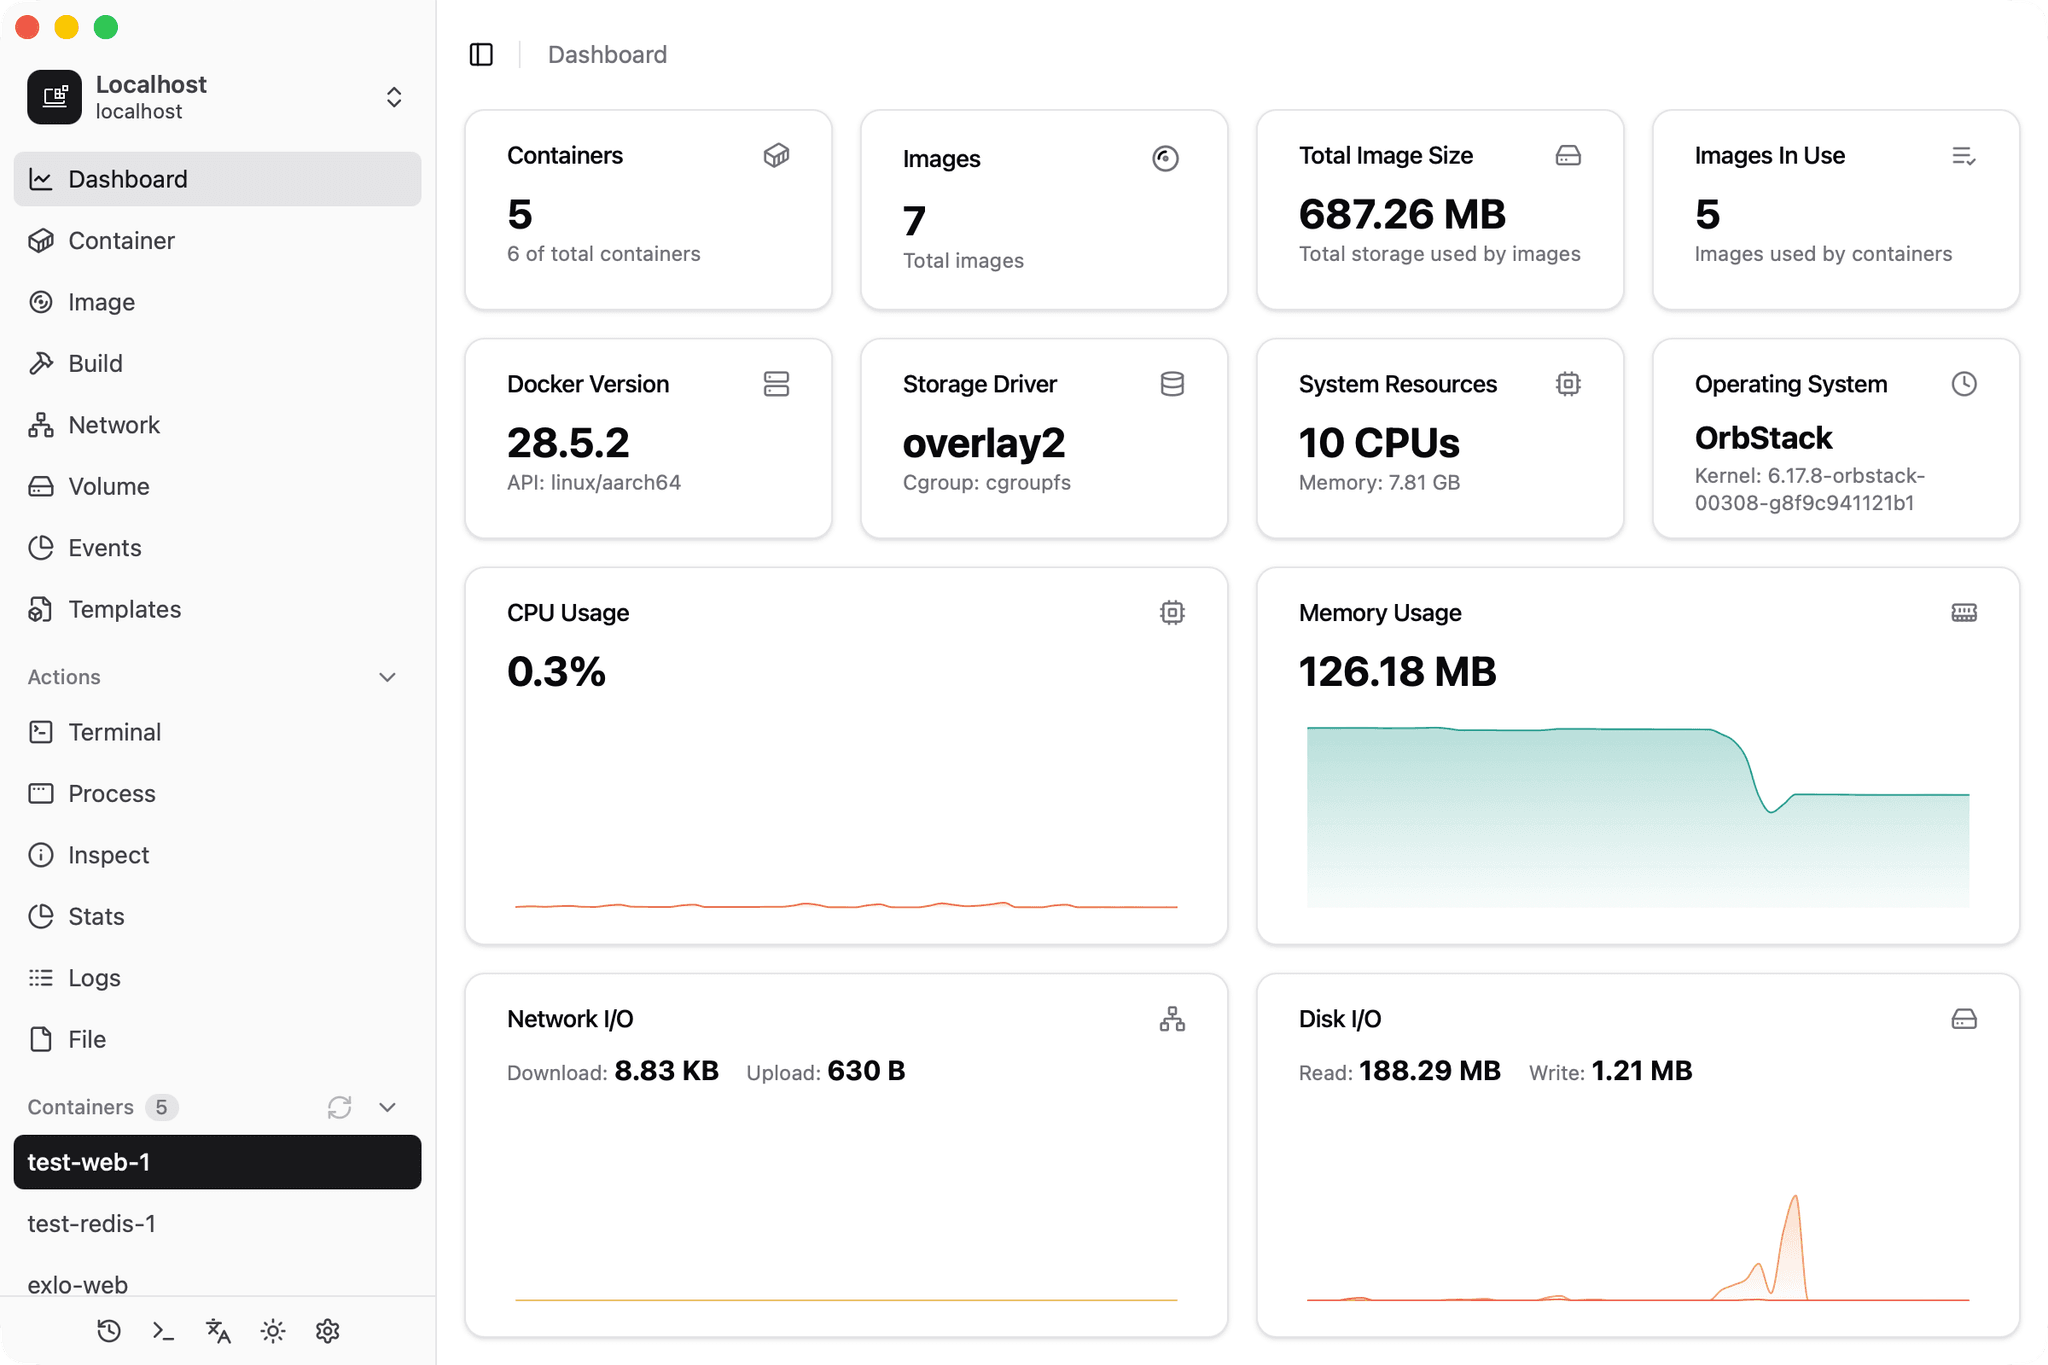Click the Network nodes icon in sidebar
Screen dimensions: 2048x1365
coord(41,424)
